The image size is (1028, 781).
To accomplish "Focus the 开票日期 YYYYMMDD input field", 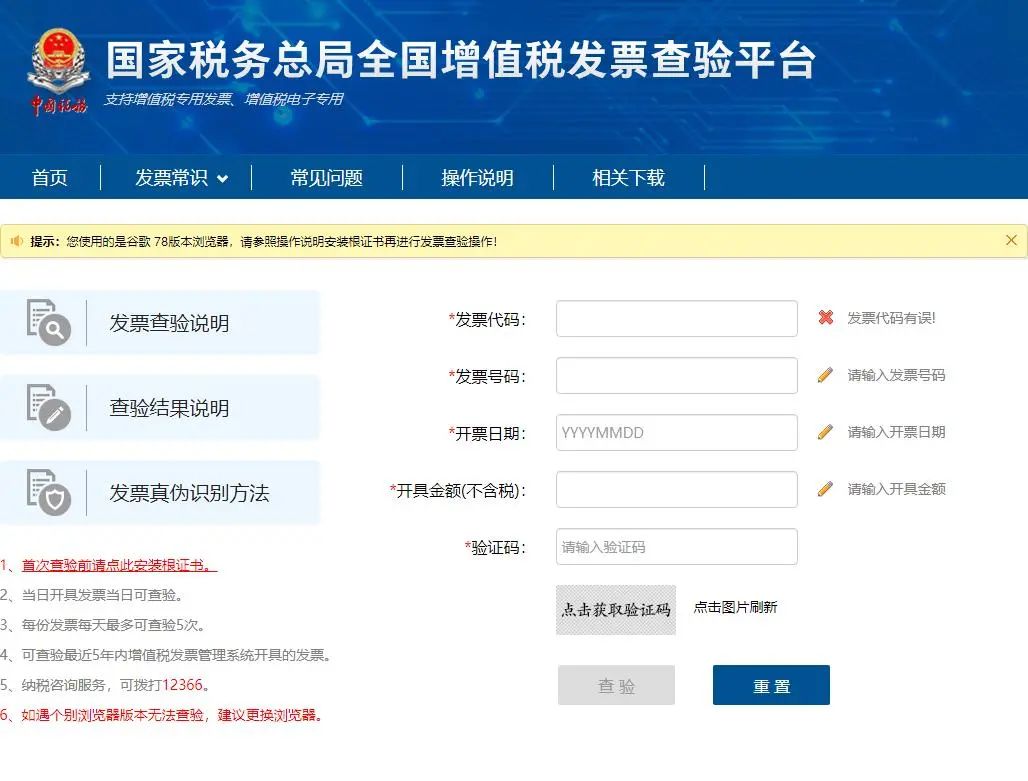I will pyautogui.click(x=677, y=432).
